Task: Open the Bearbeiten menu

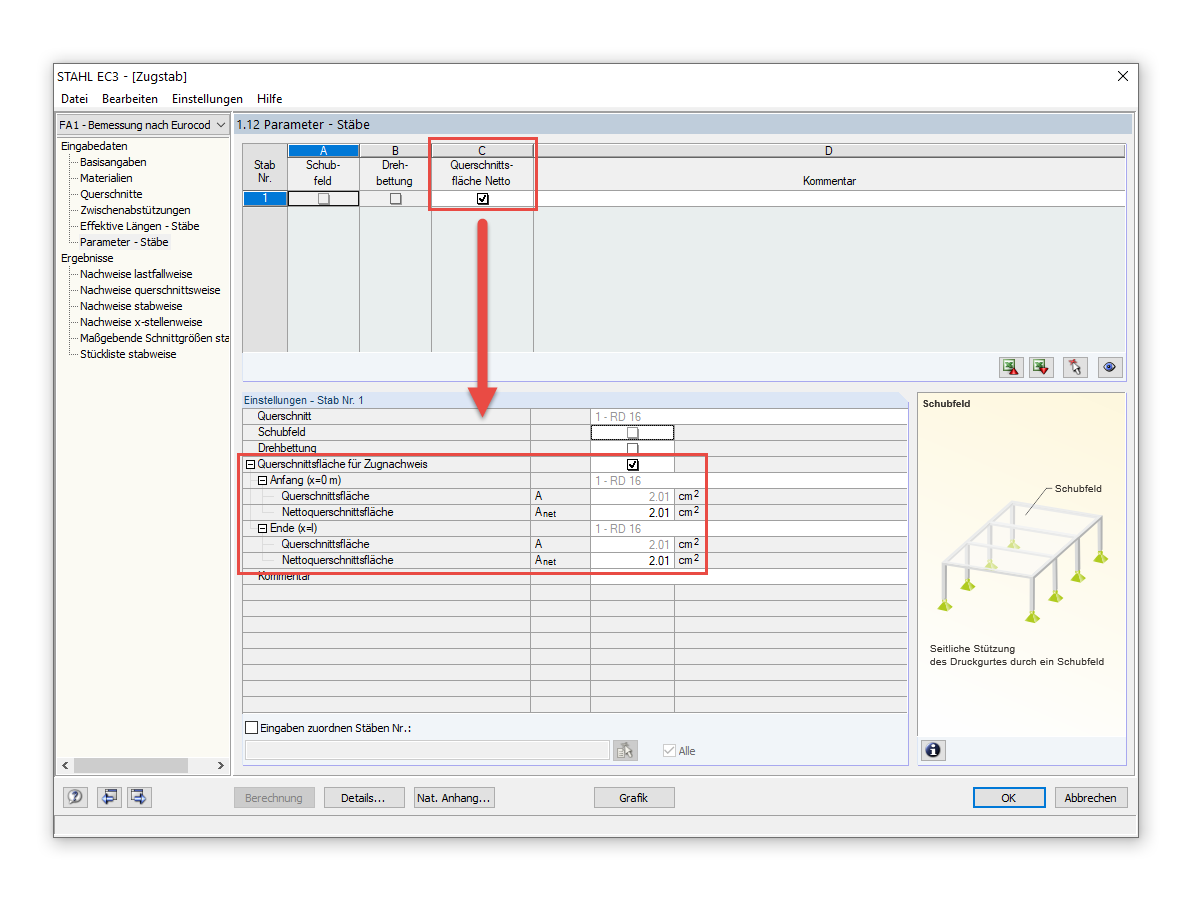Action: click(x=130, y=99)
